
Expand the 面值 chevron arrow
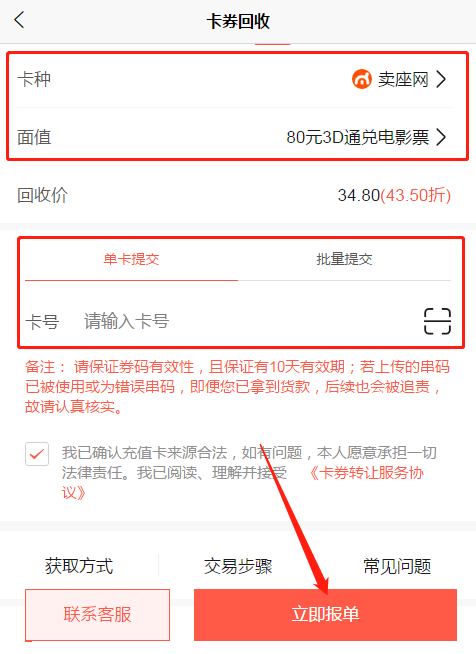pos(441,137)
